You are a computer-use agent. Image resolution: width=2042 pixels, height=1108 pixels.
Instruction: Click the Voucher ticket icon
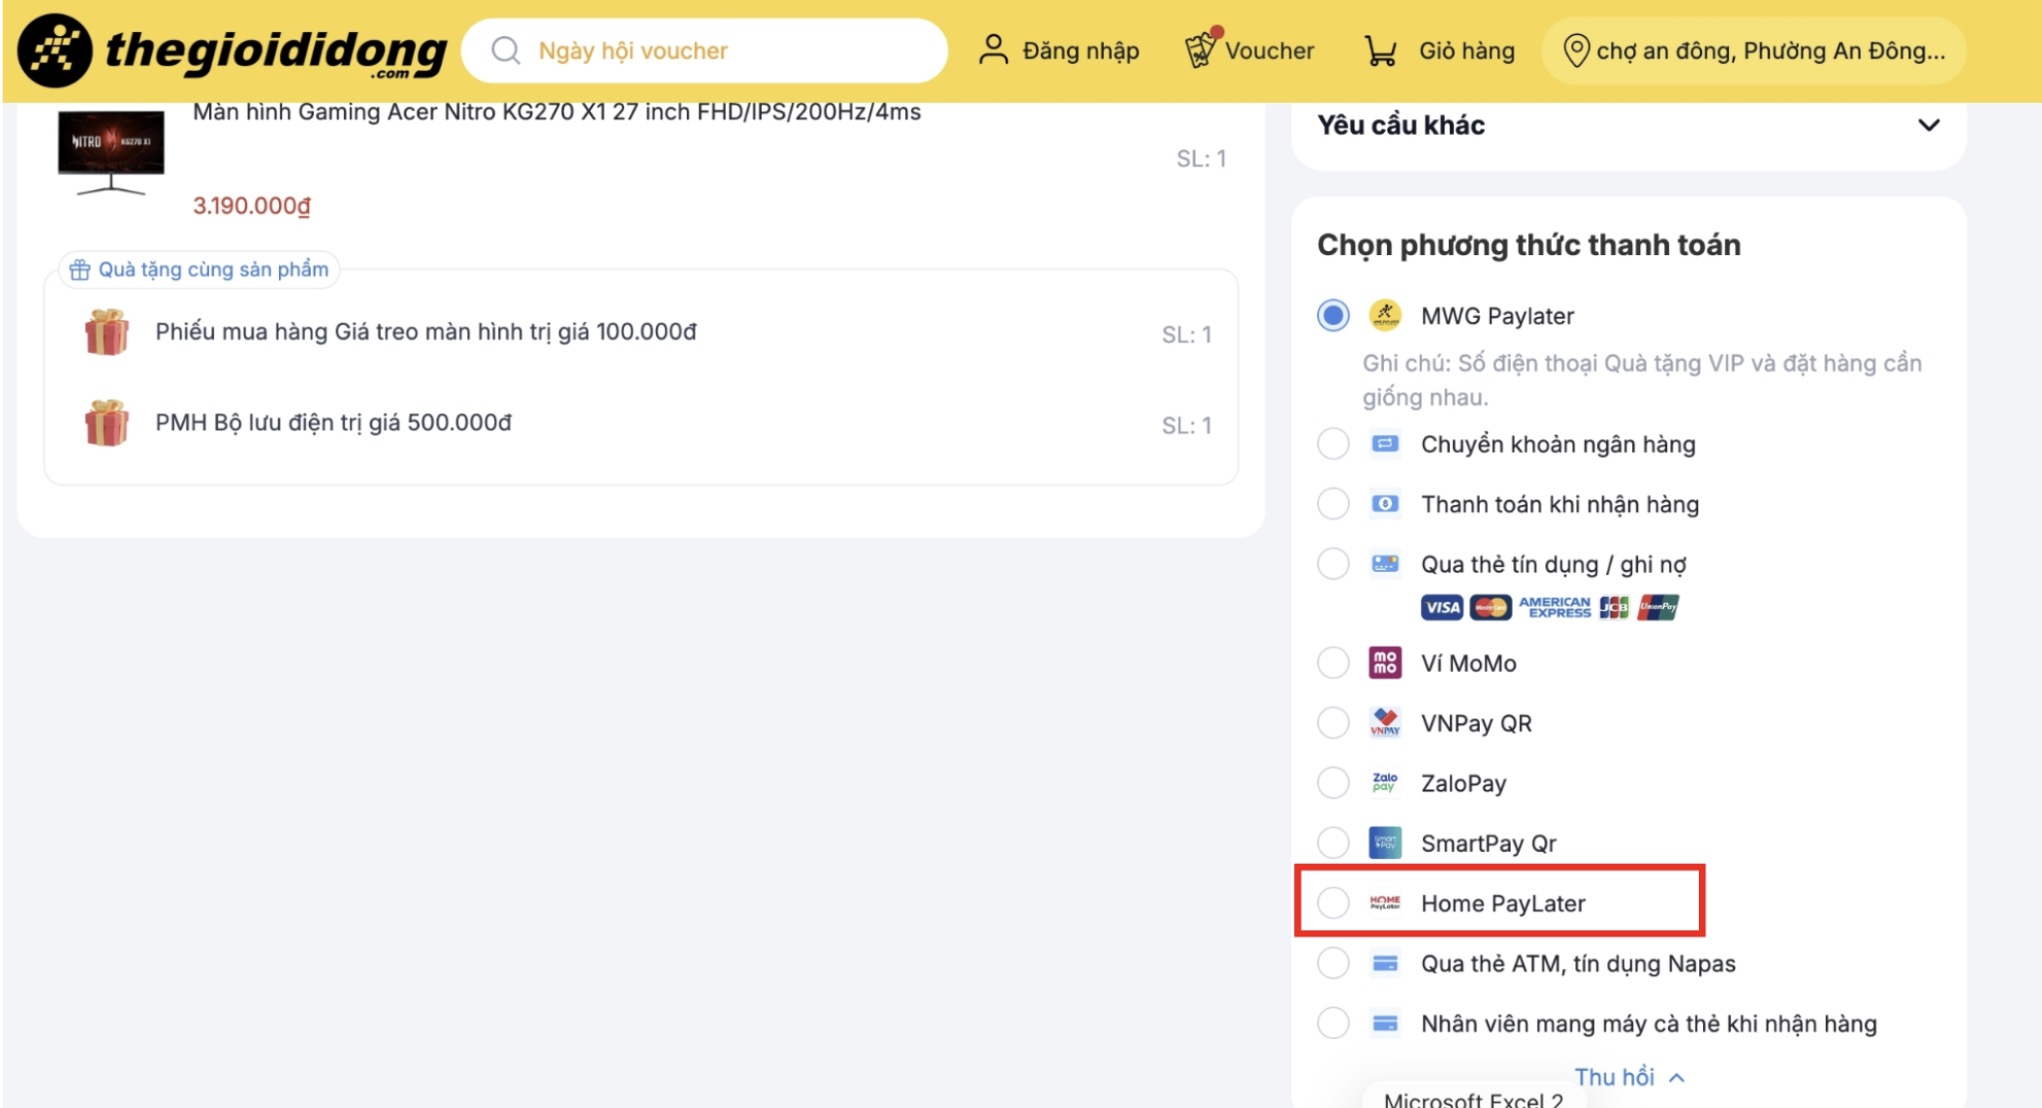(1201, 48)
